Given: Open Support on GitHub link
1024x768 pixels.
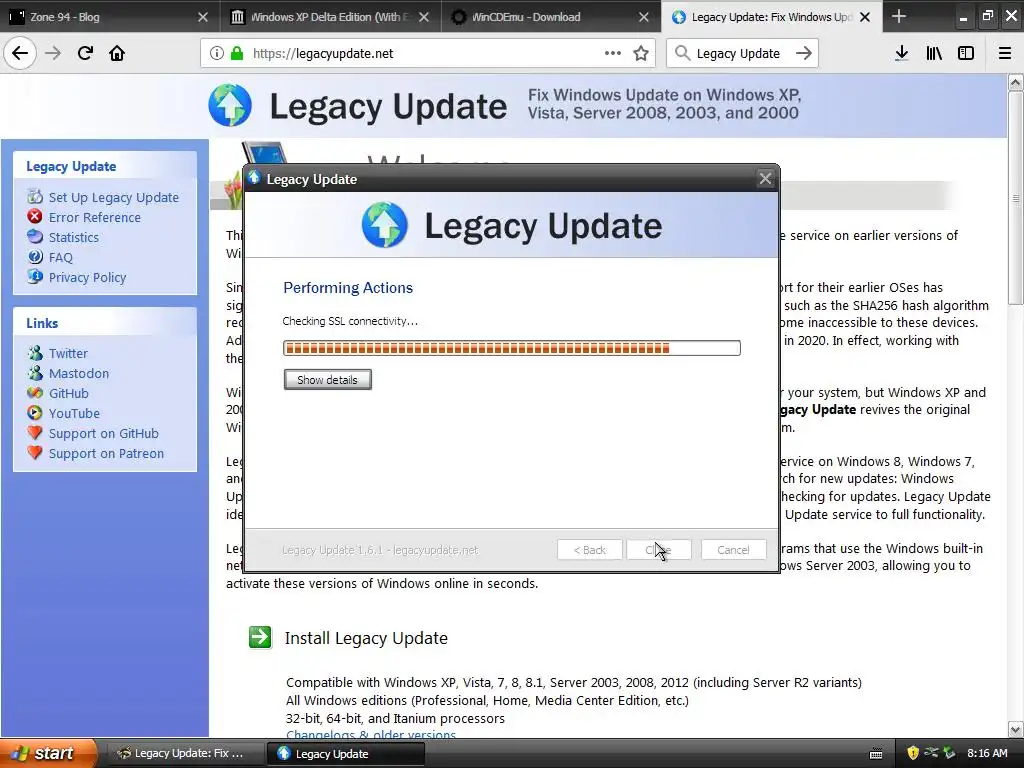Looking at the screenshot, I should click(x=104, y=434).
